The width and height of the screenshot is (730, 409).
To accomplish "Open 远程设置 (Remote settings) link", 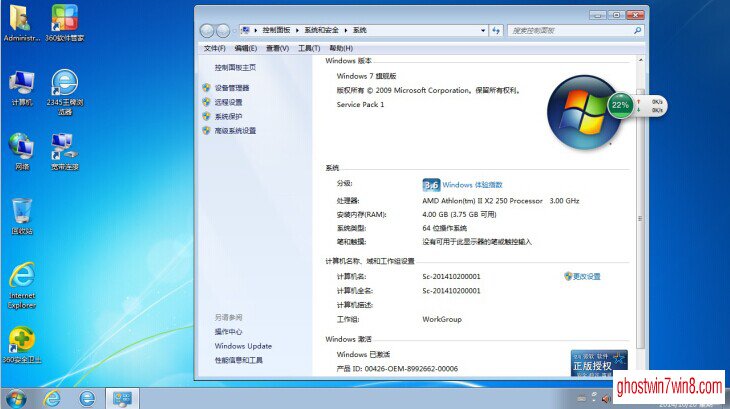I will (228, 102).
